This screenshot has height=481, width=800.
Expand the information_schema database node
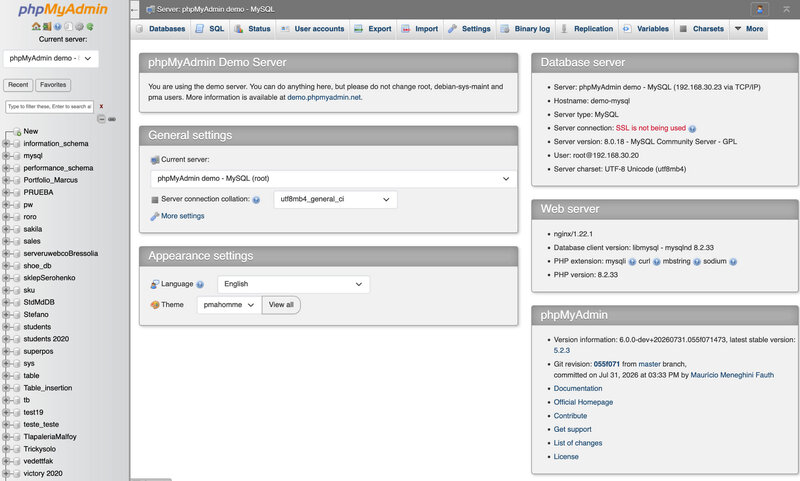tap(6, 143)
